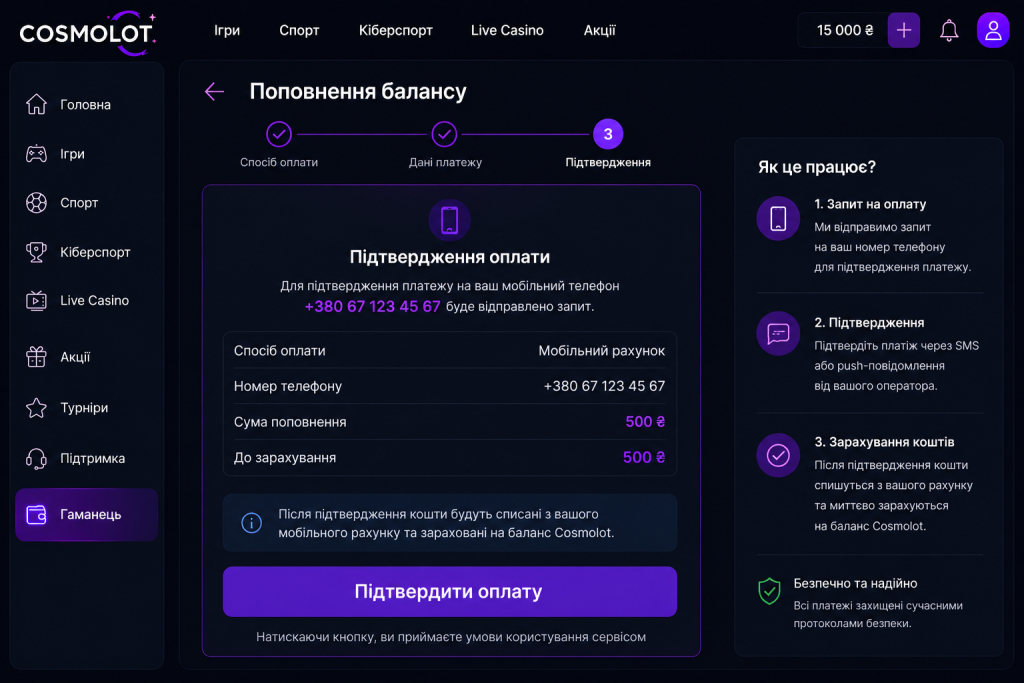Open Кіберспорт in top navigation
Viewport: 1024px width, 683px height.
click(396, 31)
